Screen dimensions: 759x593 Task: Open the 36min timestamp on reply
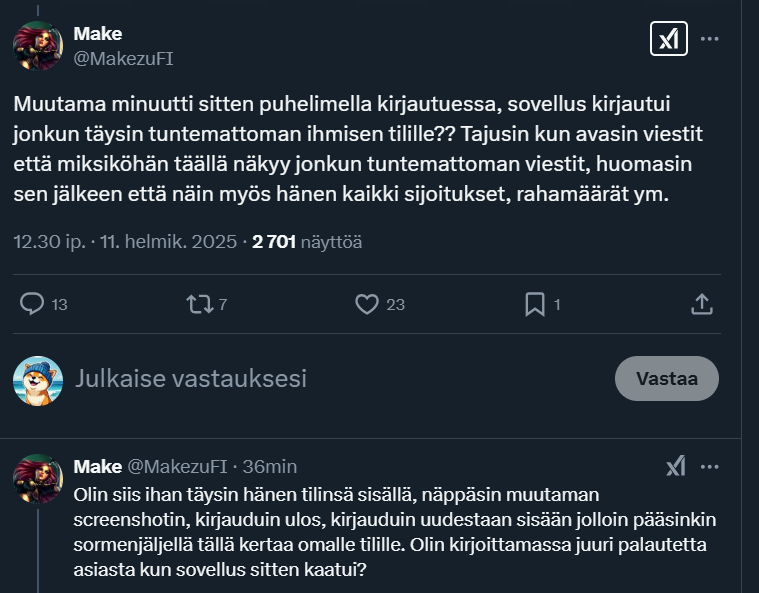(x=269, y=466)
